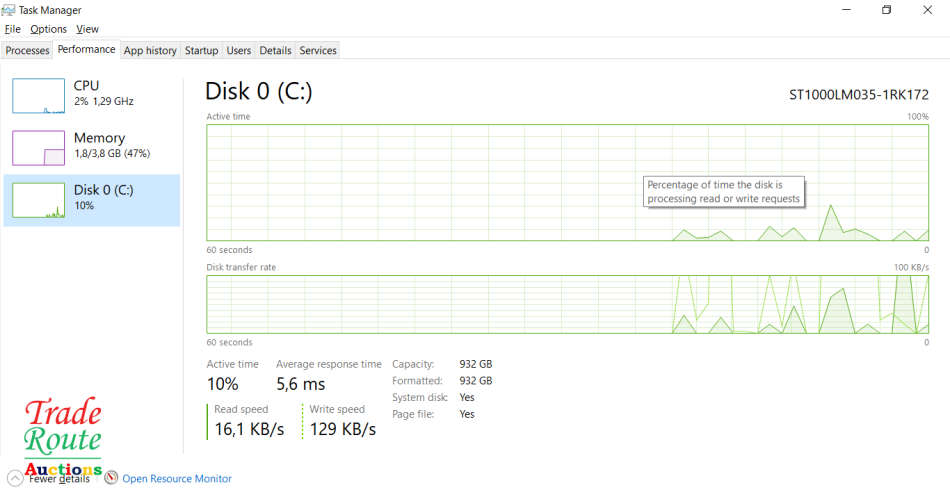The width and height of the screenshot is (950, 499).
Task: Click the Active time disk graph
Action: (x=567, y=183)
